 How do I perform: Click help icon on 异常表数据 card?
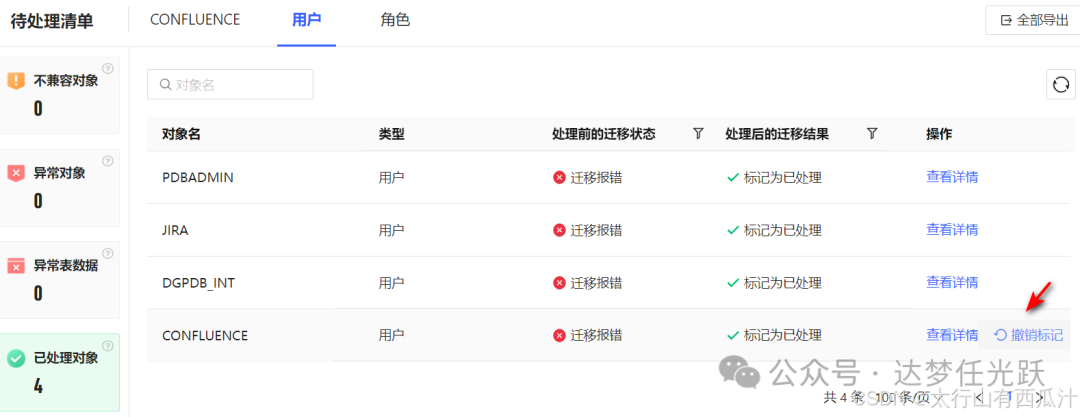(x=108, y=253)
